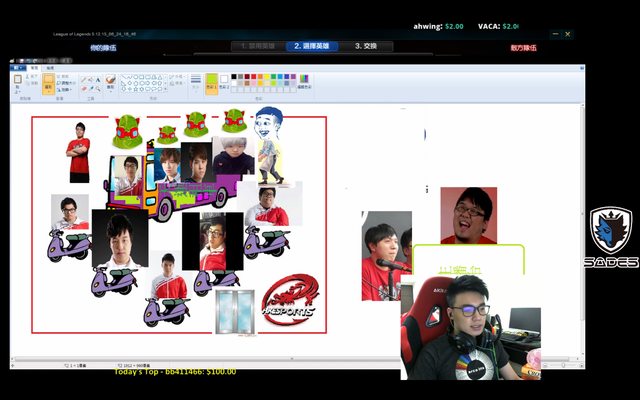Click the '2. 選擇英雄' step button
Viewport: 640px width, 400px height.
tap(312, 46)
